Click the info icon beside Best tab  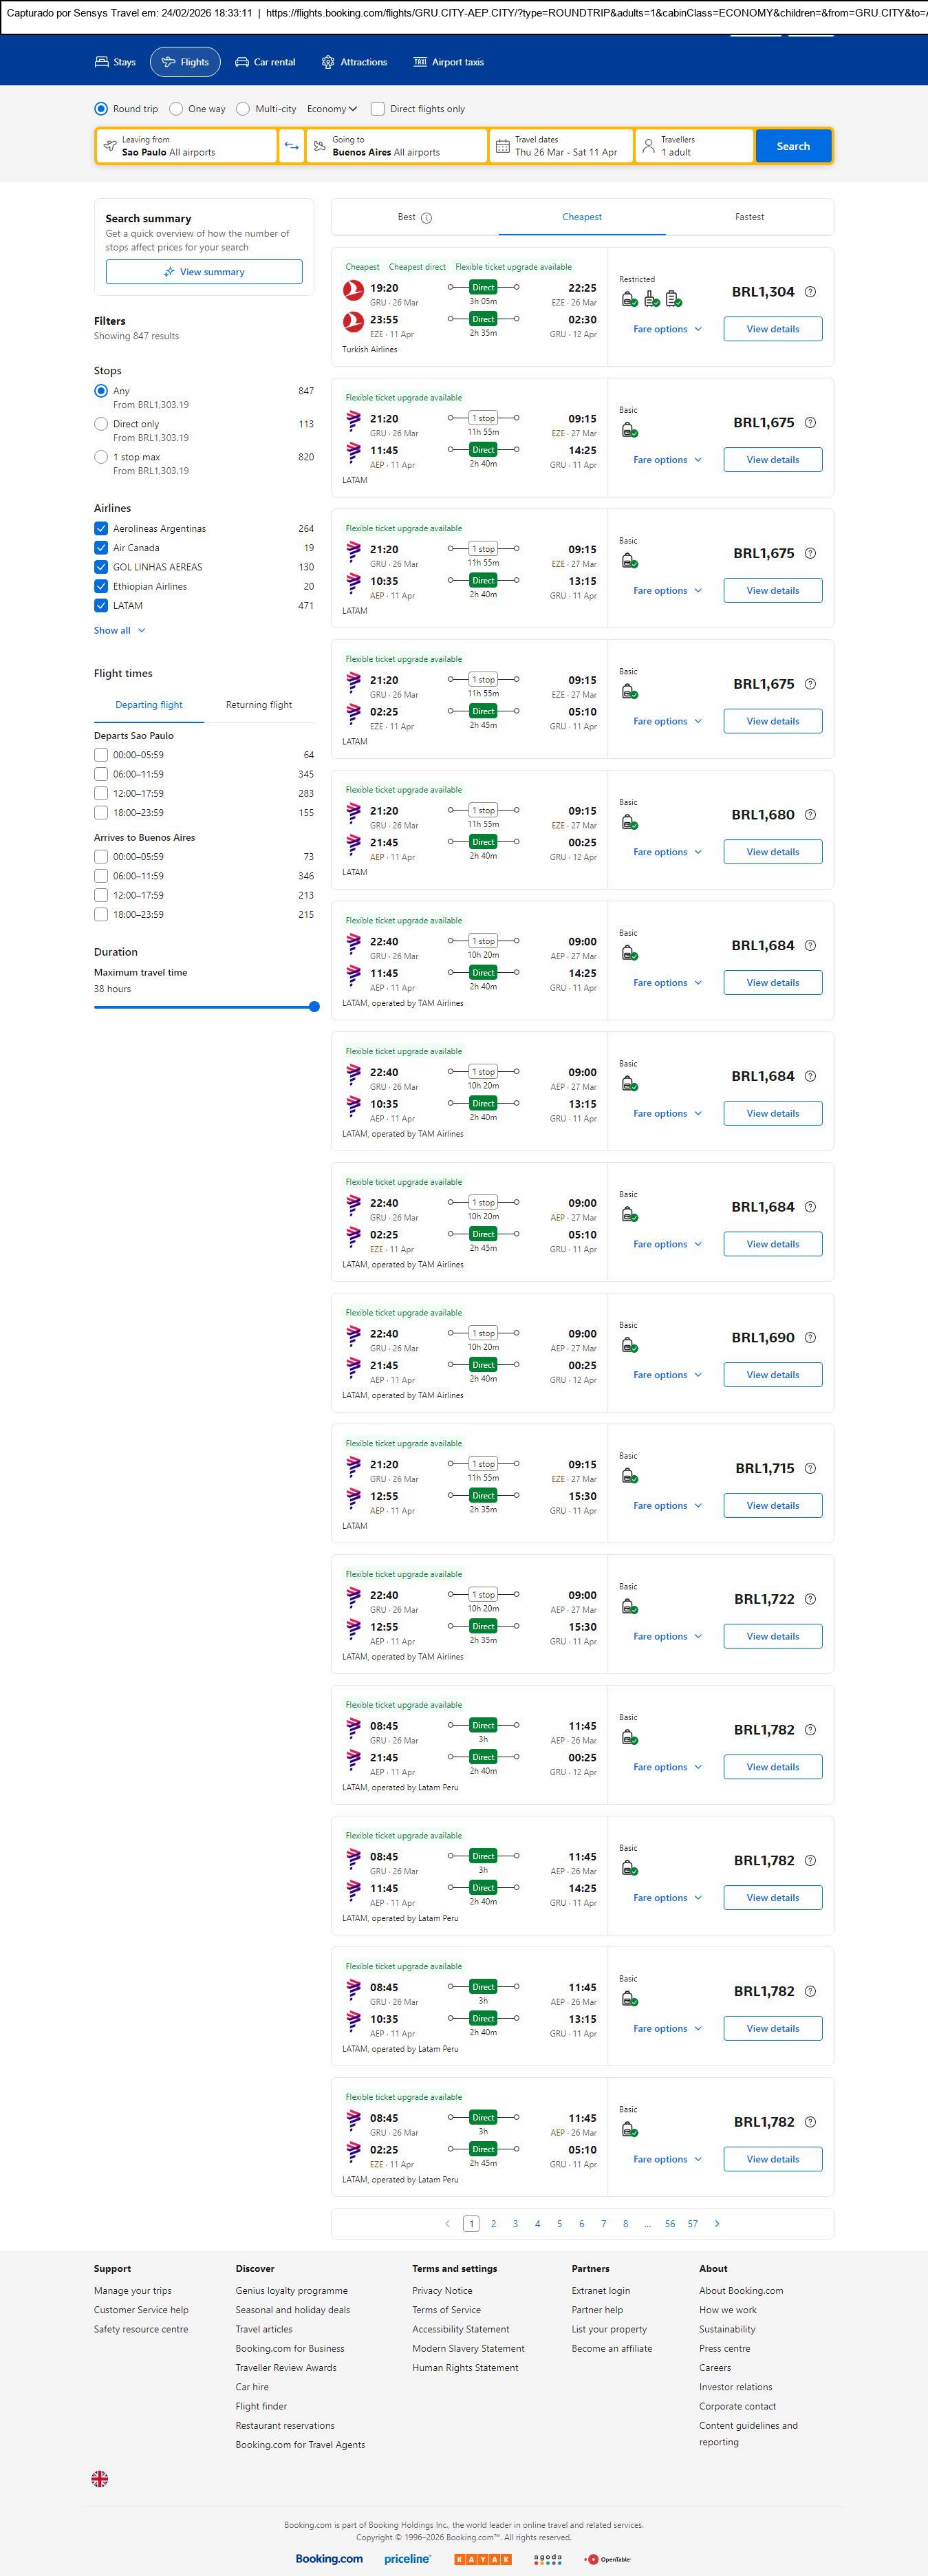427,218
